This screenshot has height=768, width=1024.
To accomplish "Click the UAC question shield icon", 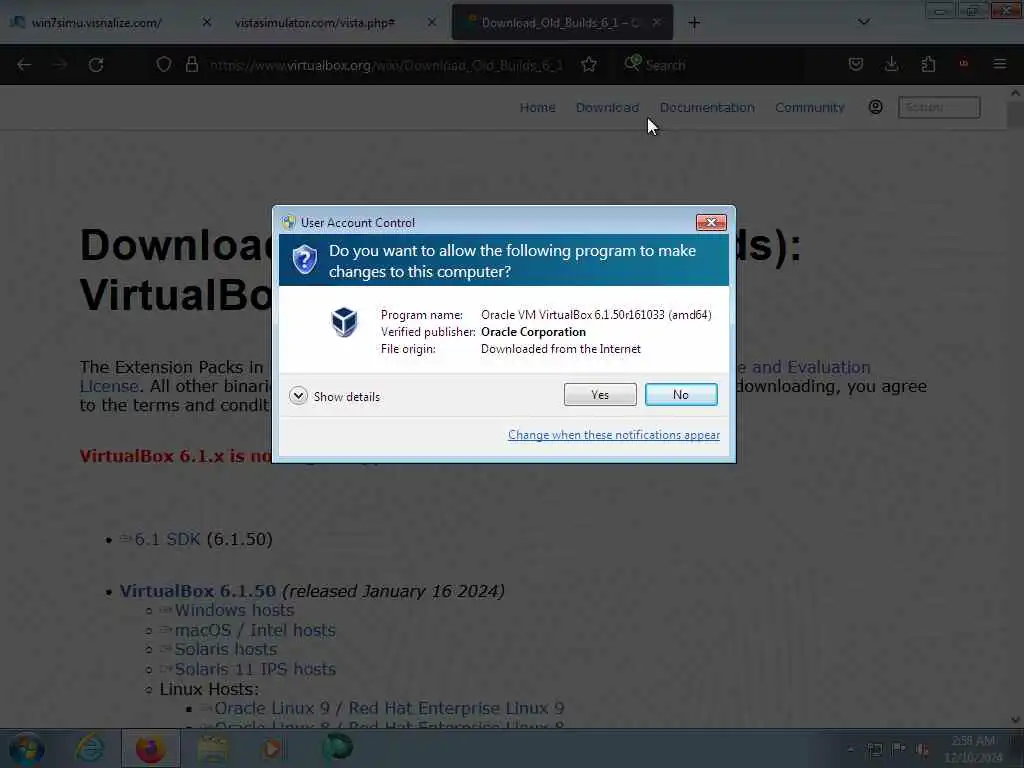I will pos(304,260).
